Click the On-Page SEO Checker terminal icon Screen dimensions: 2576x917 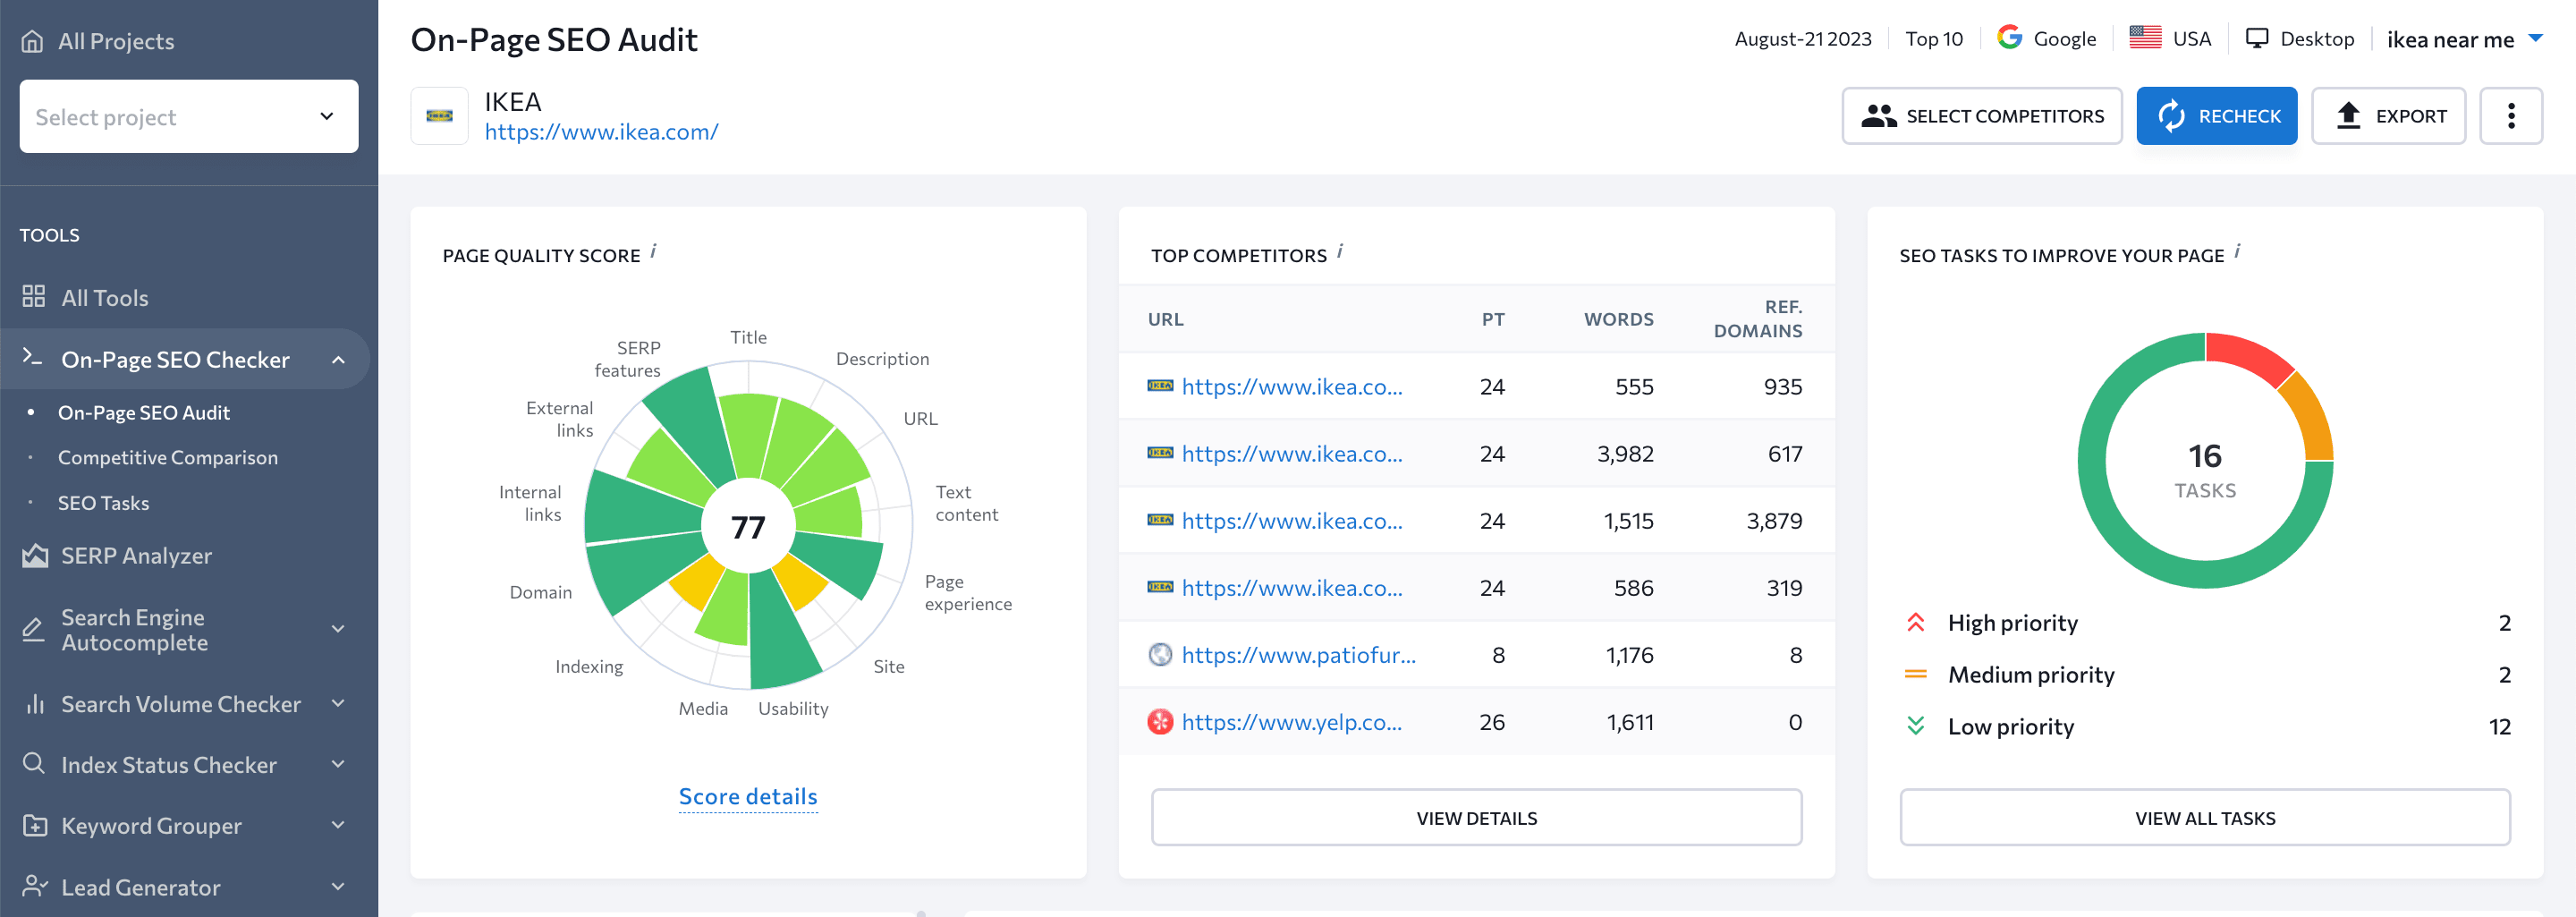pos(33,358)
